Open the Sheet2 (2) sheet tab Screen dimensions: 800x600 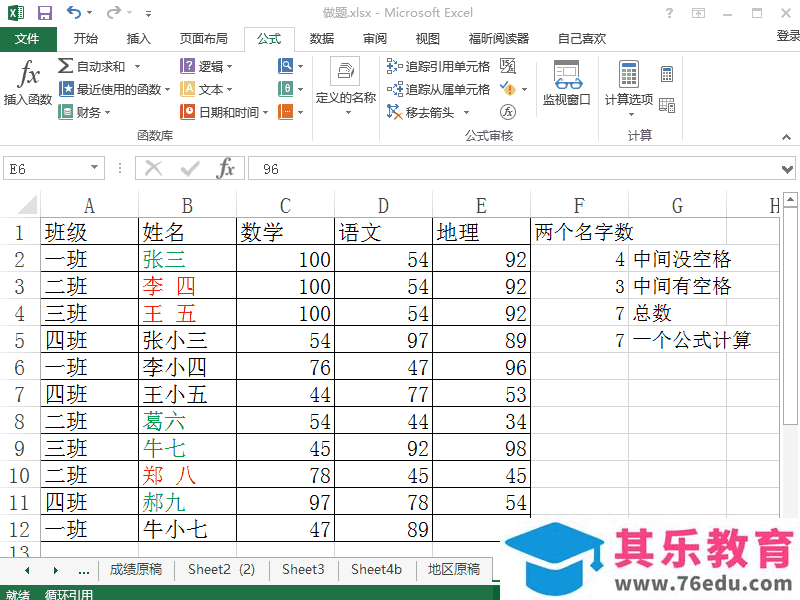221,569
